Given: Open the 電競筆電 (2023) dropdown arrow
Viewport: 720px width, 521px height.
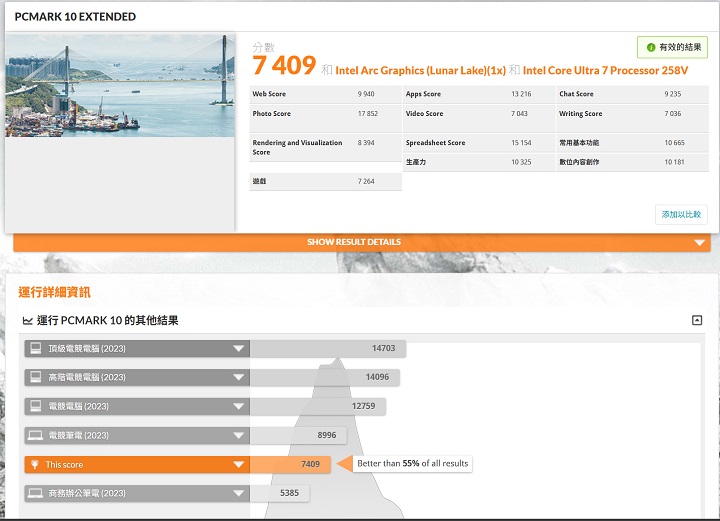Looking at the screenshot, I should tap(238, 436).
